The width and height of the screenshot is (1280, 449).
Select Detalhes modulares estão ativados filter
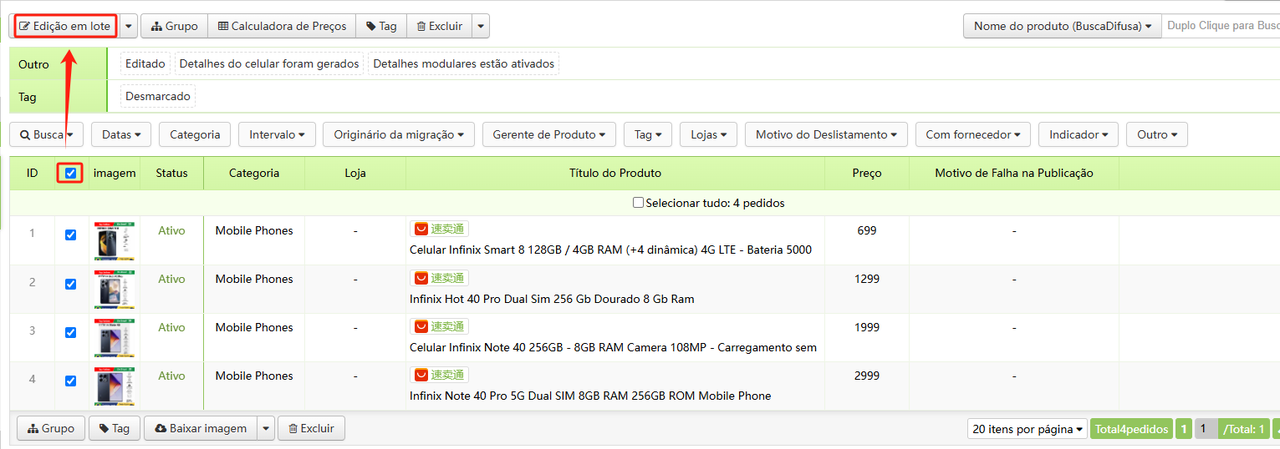[463, 63]
